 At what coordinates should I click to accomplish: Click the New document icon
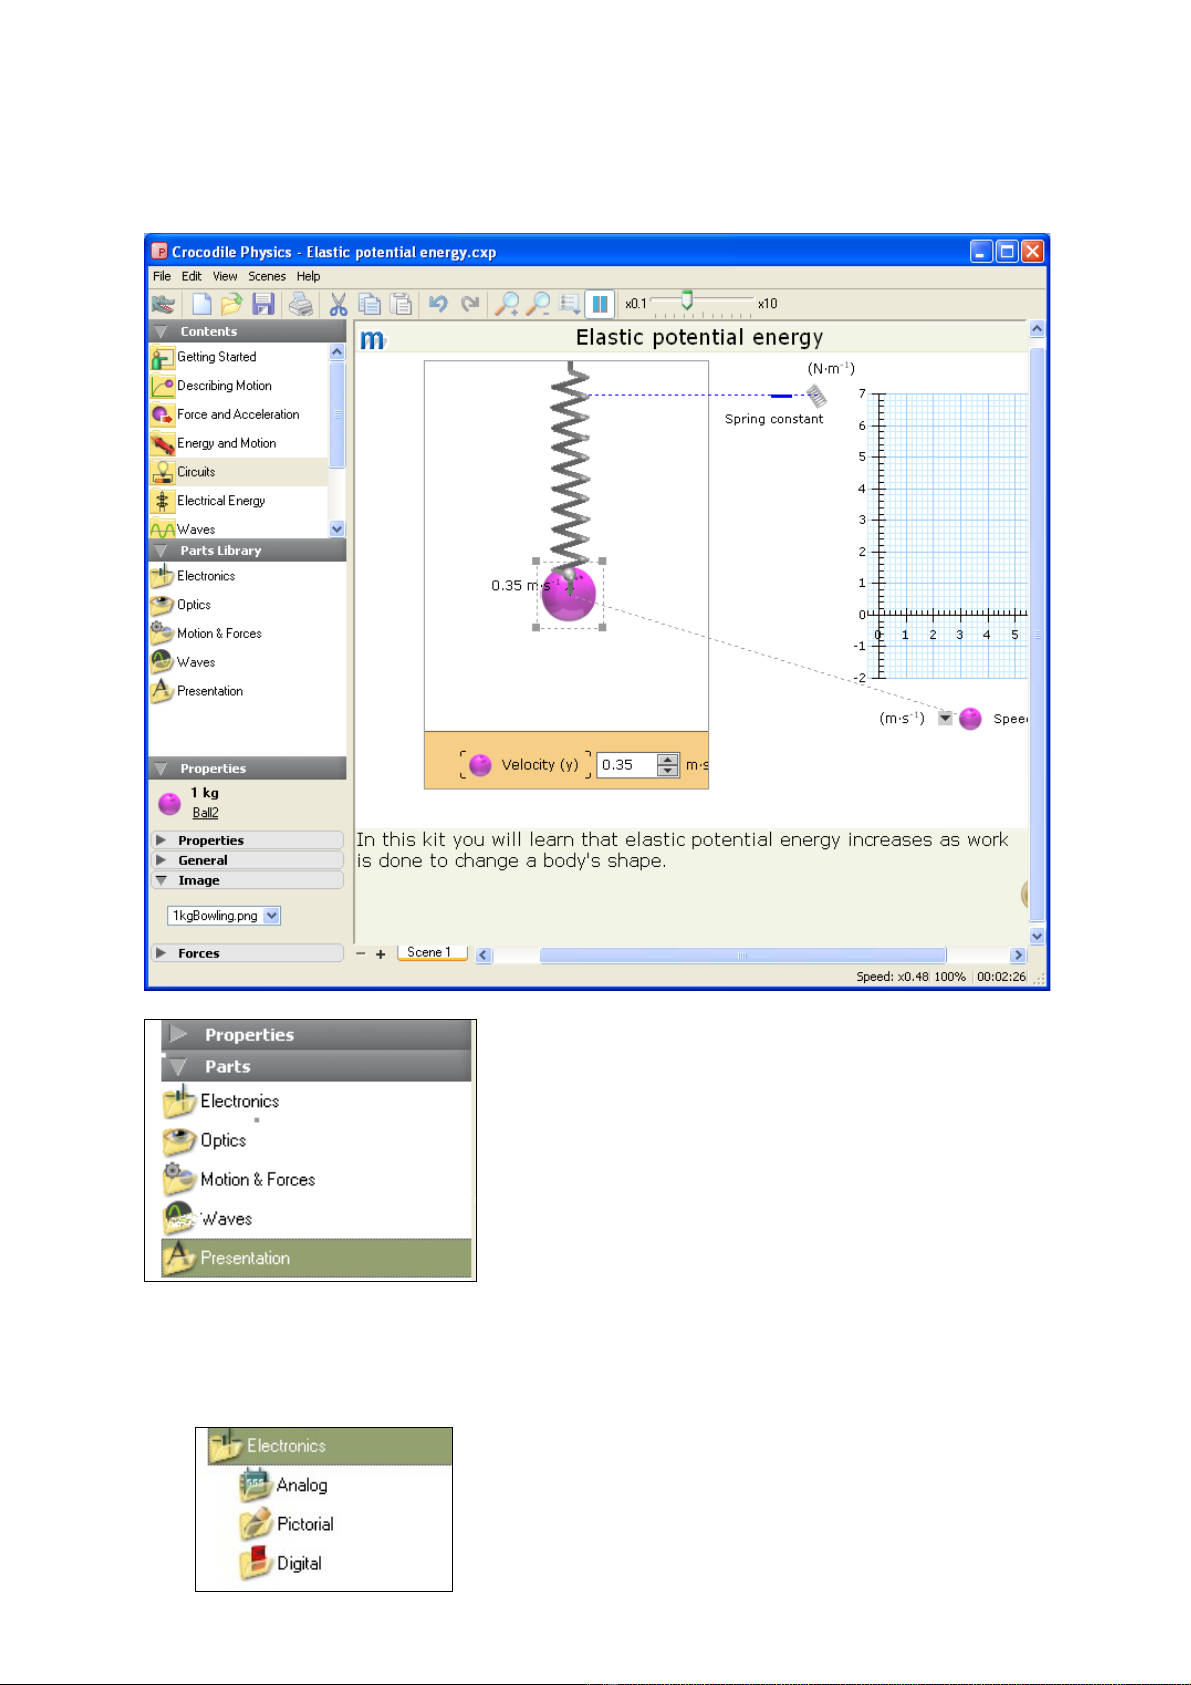point(202,304)
